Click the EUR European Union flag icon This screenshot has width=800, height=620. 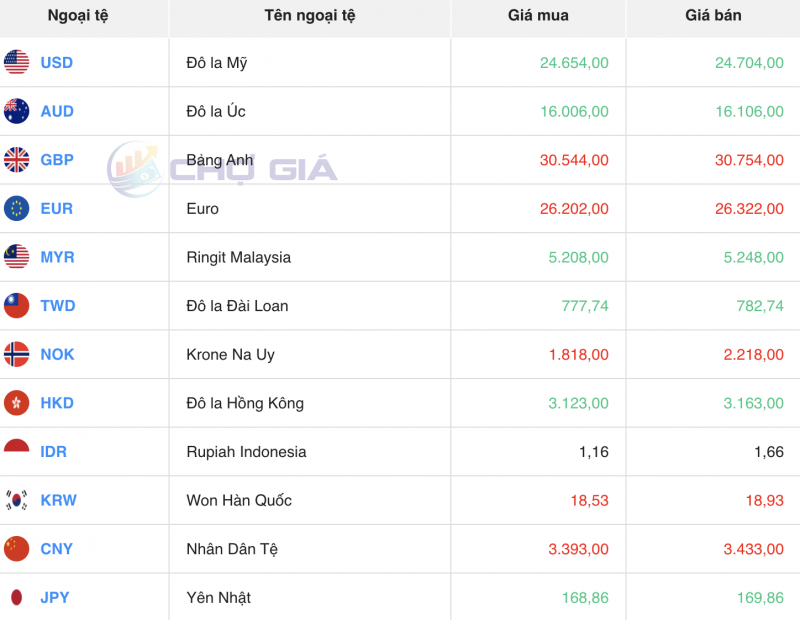coord(16,209)
